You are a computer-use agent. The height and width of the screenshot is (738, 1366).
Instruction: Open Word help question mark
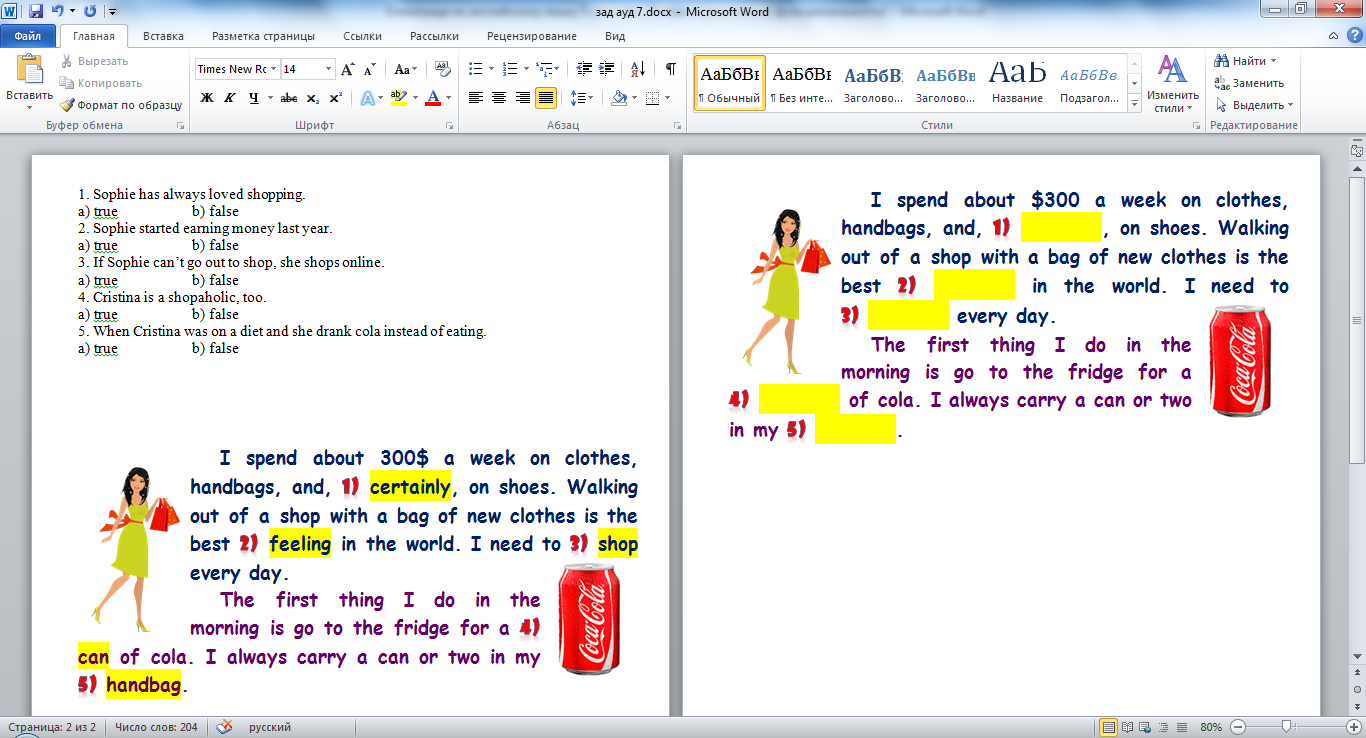[1354, 36]
